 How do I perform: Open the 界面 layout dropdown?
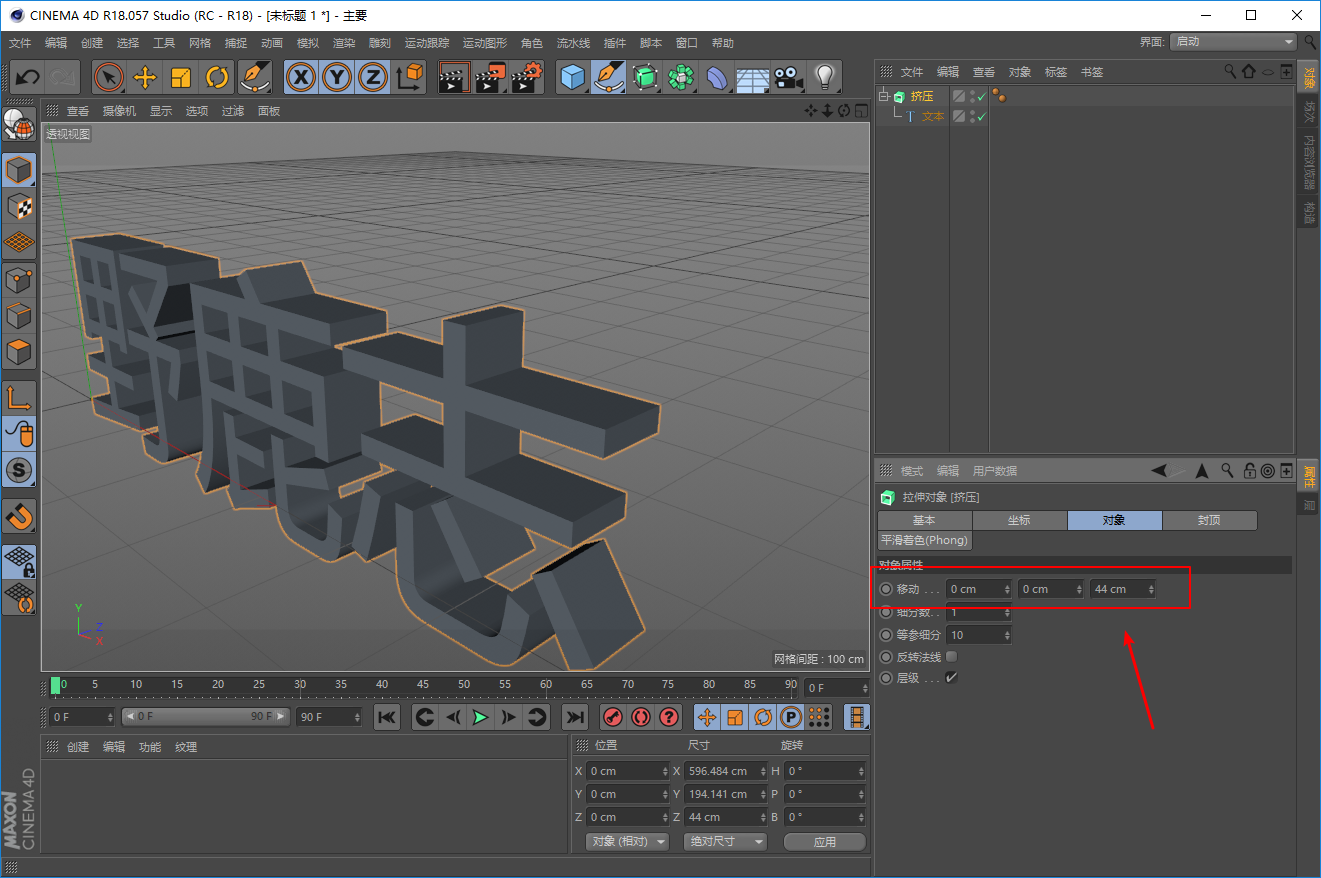[x=1234, y=42]
